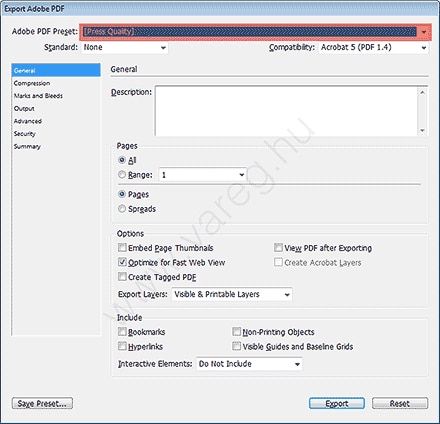Enable the Create Tagged PDF checkbox
Image resolution: width=440 pixels, height=424 pixels.
point(122,277)
